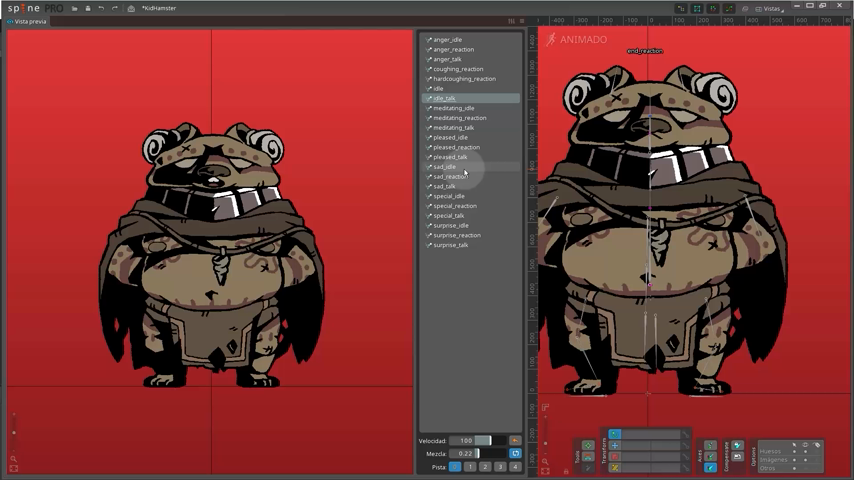Select Pista track 4
854x480 pixels.
(x=515, y=467)
